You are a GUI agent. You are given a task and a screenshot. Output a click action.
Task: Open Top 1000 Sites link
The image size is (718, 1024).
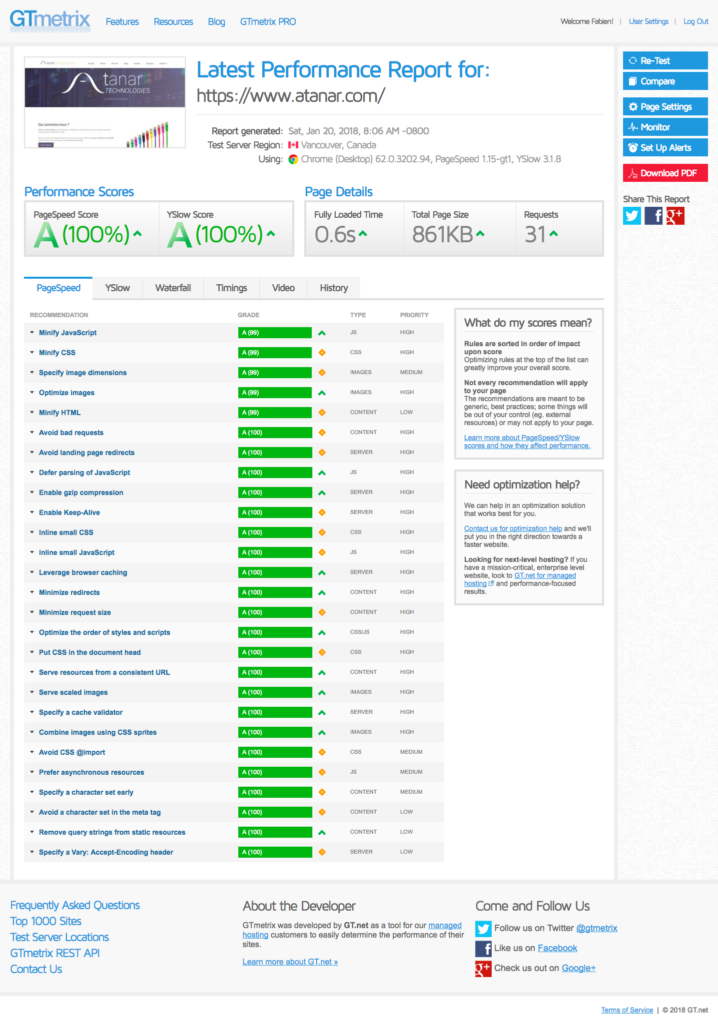coord(46,921)
